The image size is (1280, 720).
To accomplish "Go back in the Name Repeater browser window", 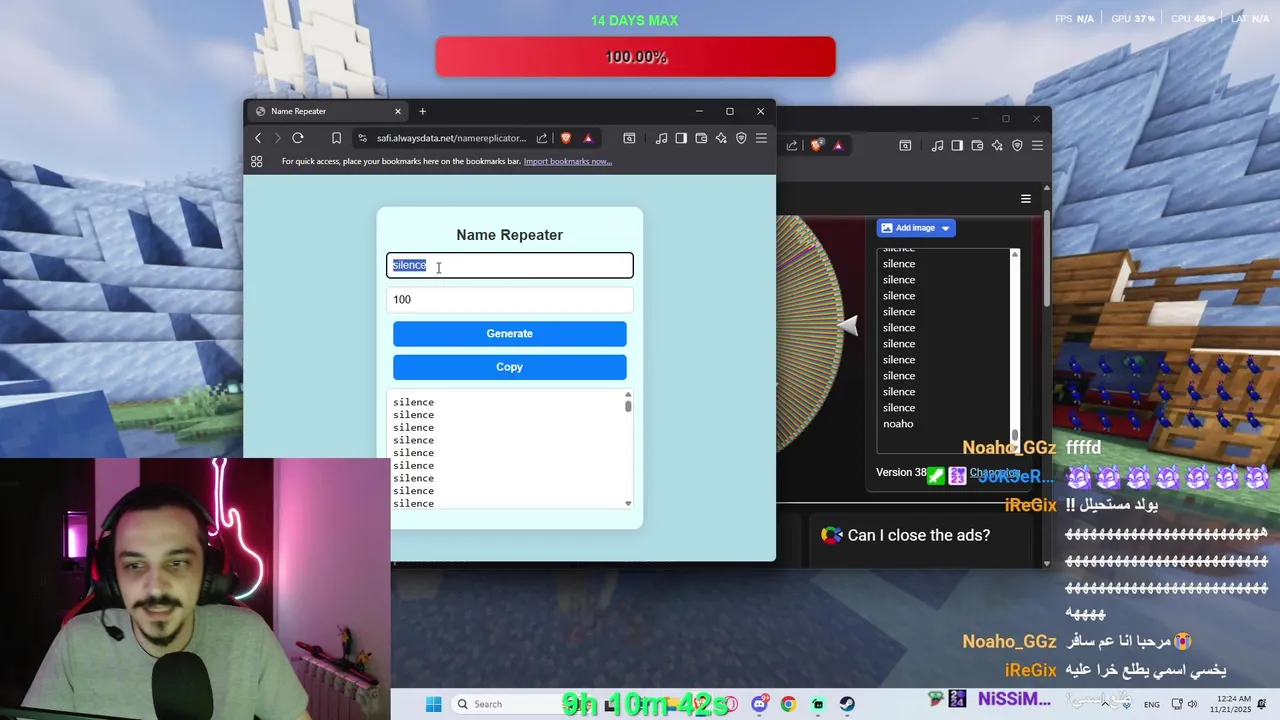I will click(x=258, y=138).
